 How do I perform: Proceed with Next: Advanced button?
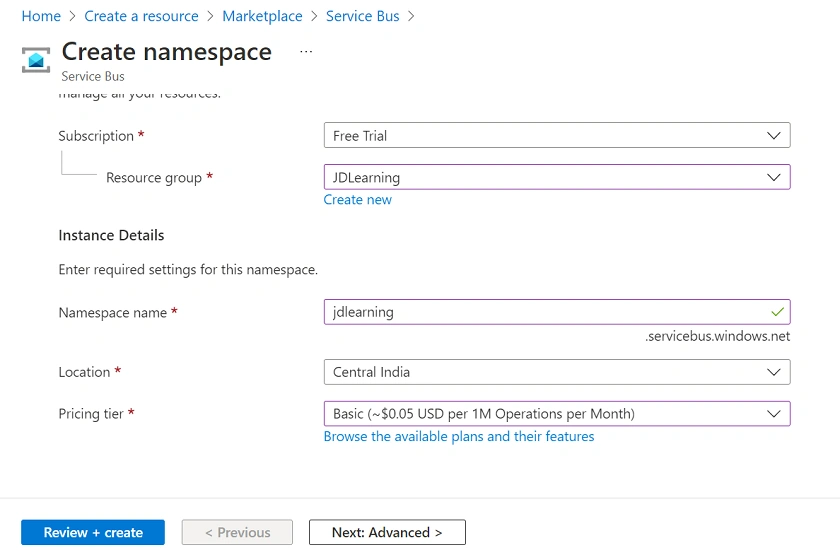[387, 532]
